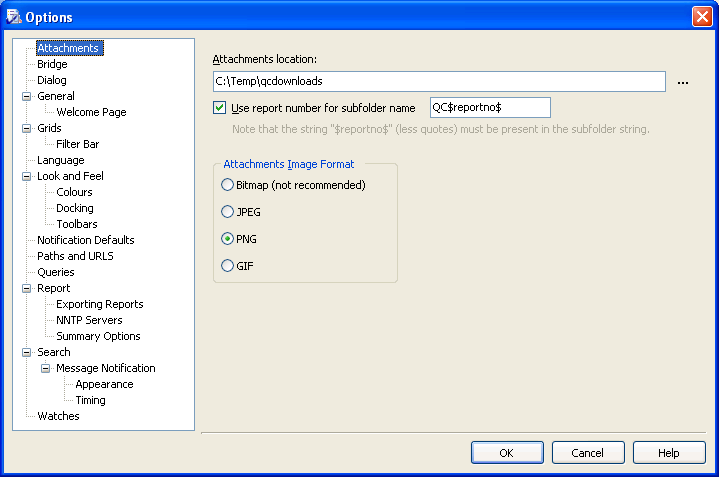
Task: Select the PNG radio button
Action: tap(227, 239)
